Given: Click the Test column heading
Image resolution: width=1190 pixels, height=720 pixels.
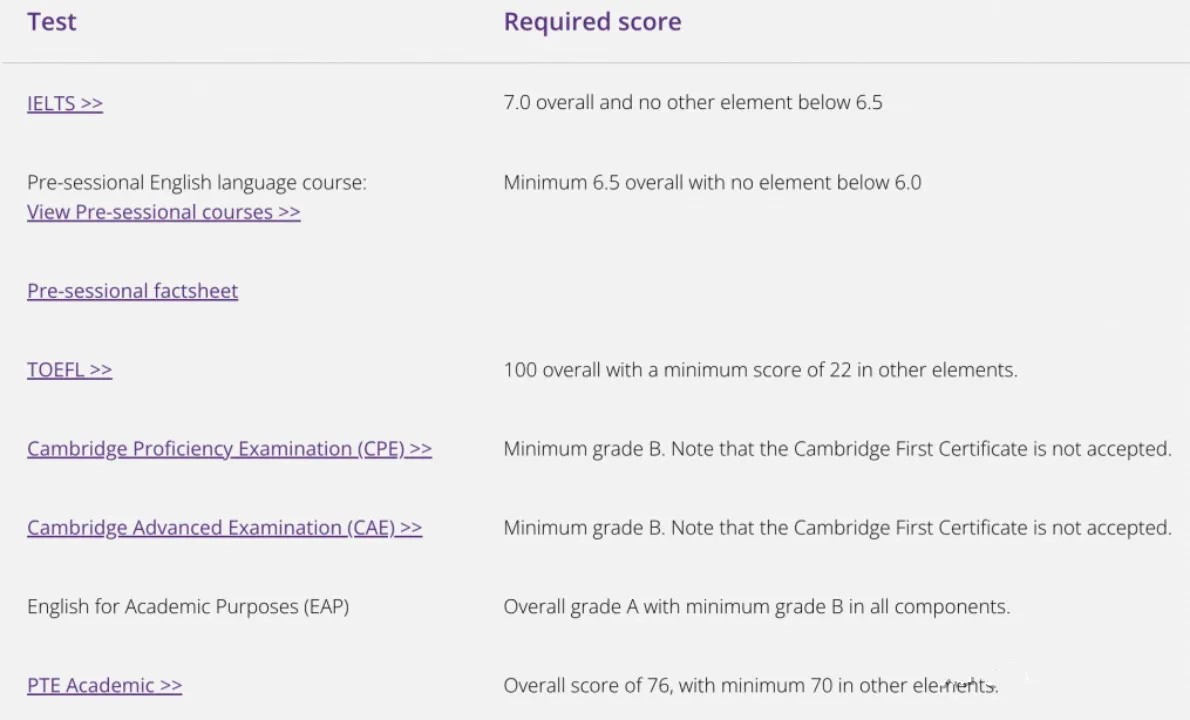Looking at the screenshot, I should [x=52, y=22].
